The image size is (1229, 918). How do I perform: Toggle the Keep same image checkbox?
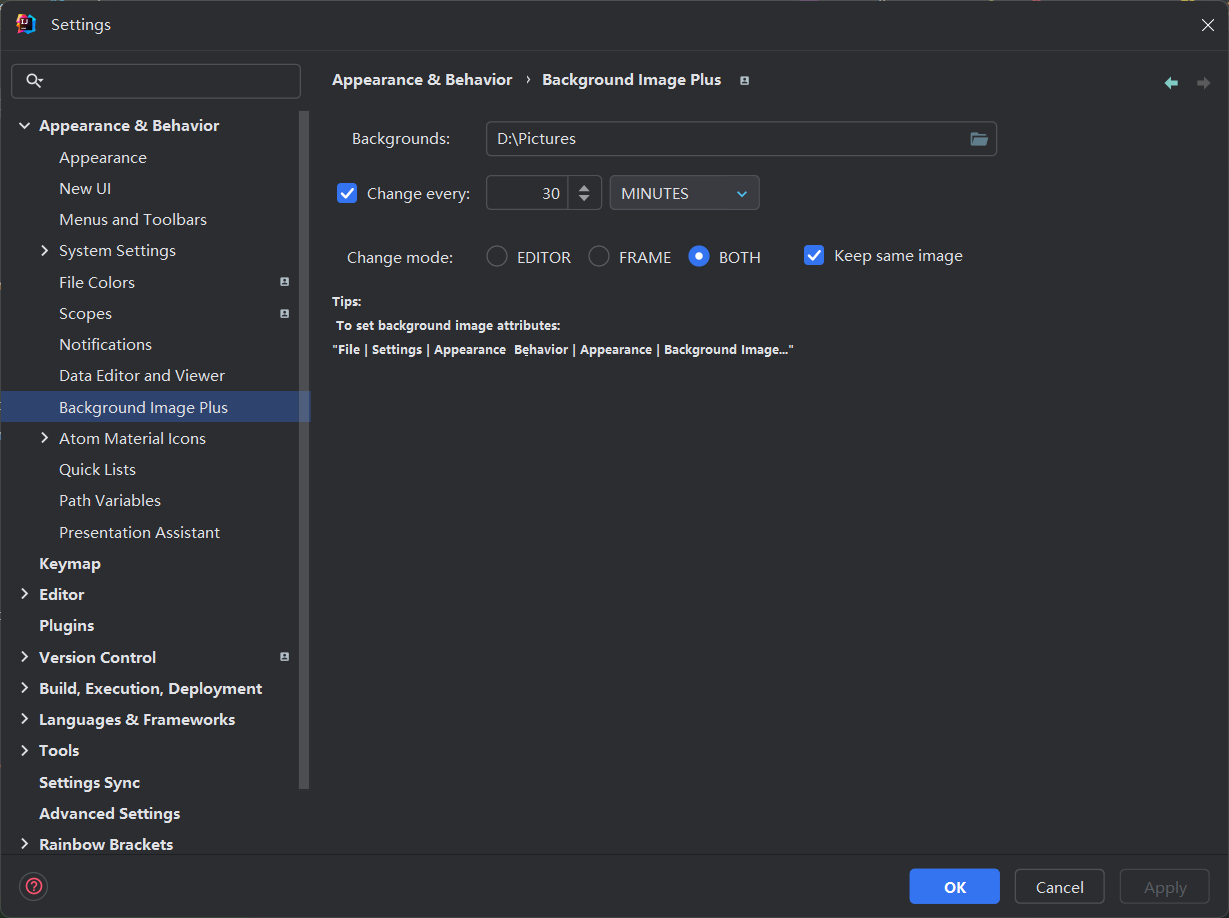(814, 256)
